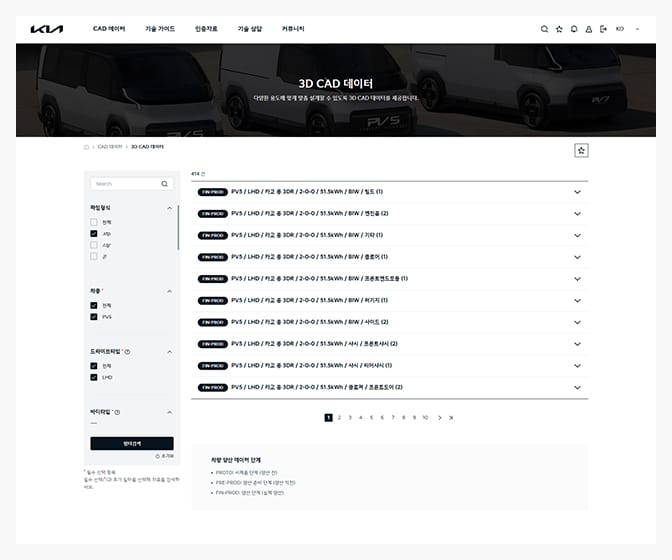The height and width of the screenshot is (560, 672).
Task: Uncheck the PV5 checkbox
Action: click(94, 317)
